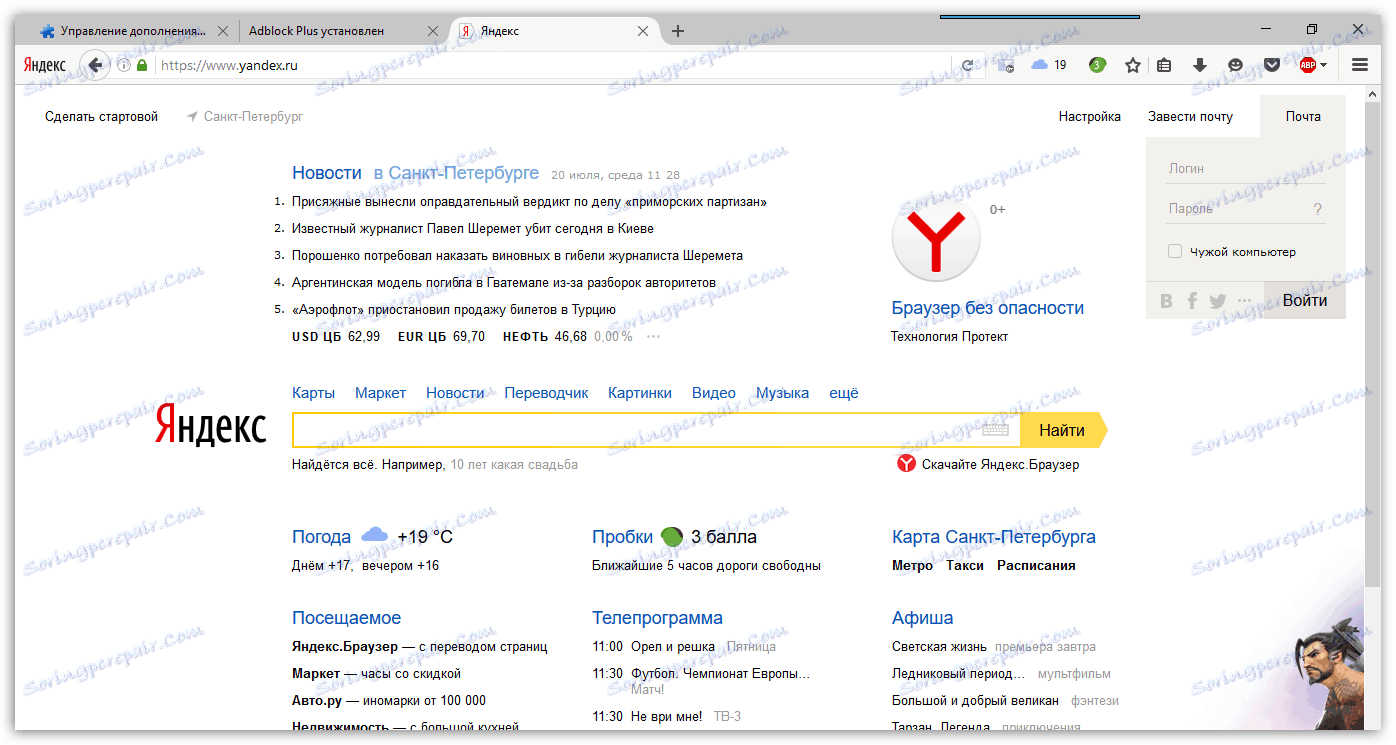Click the mail key icon in toolbar
Image resolution: width=1396 pixels, height=745 pixels.
1006,65
